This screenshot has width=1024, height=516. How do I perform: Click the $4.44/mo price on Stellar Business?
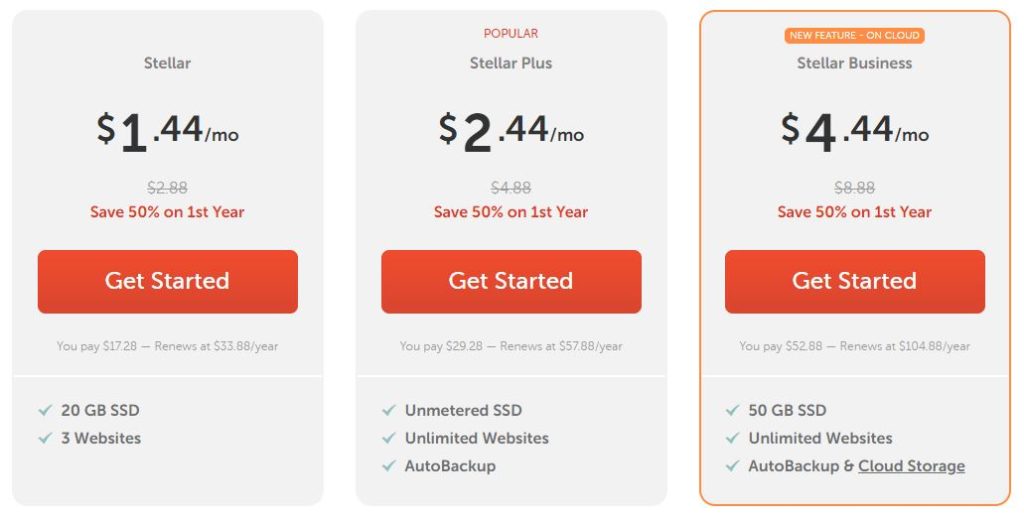click(855, 131)
